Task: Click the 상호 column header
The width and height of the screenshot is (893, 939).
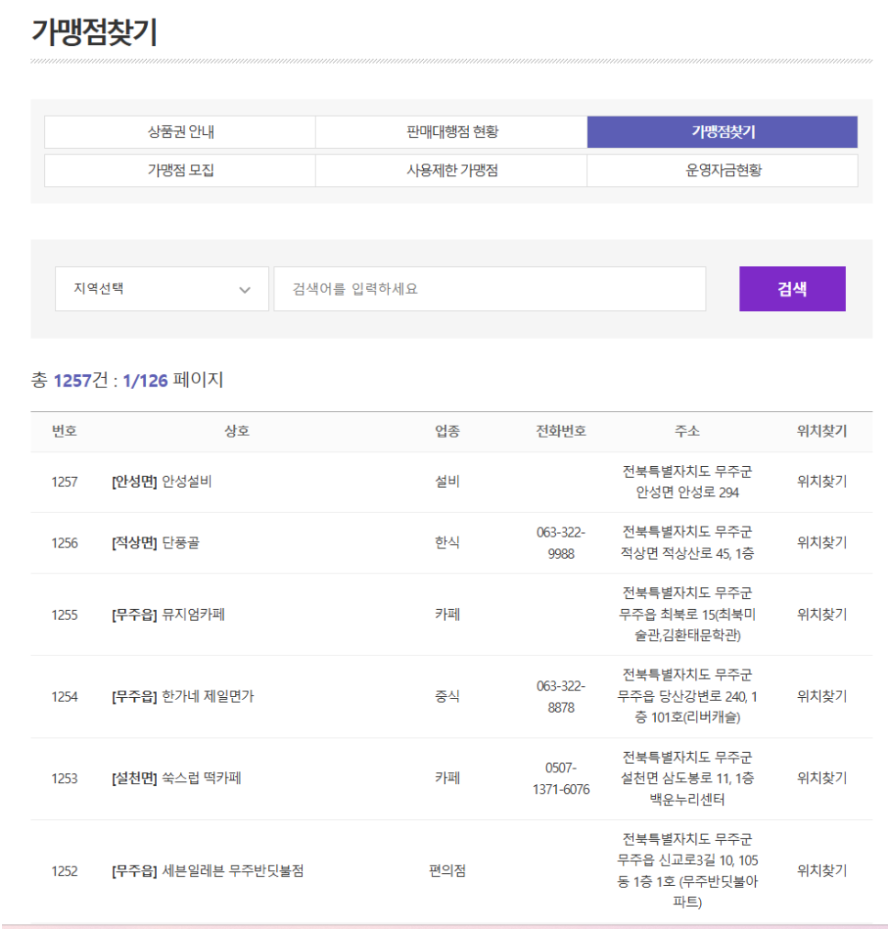Action: tap(236, 432)
